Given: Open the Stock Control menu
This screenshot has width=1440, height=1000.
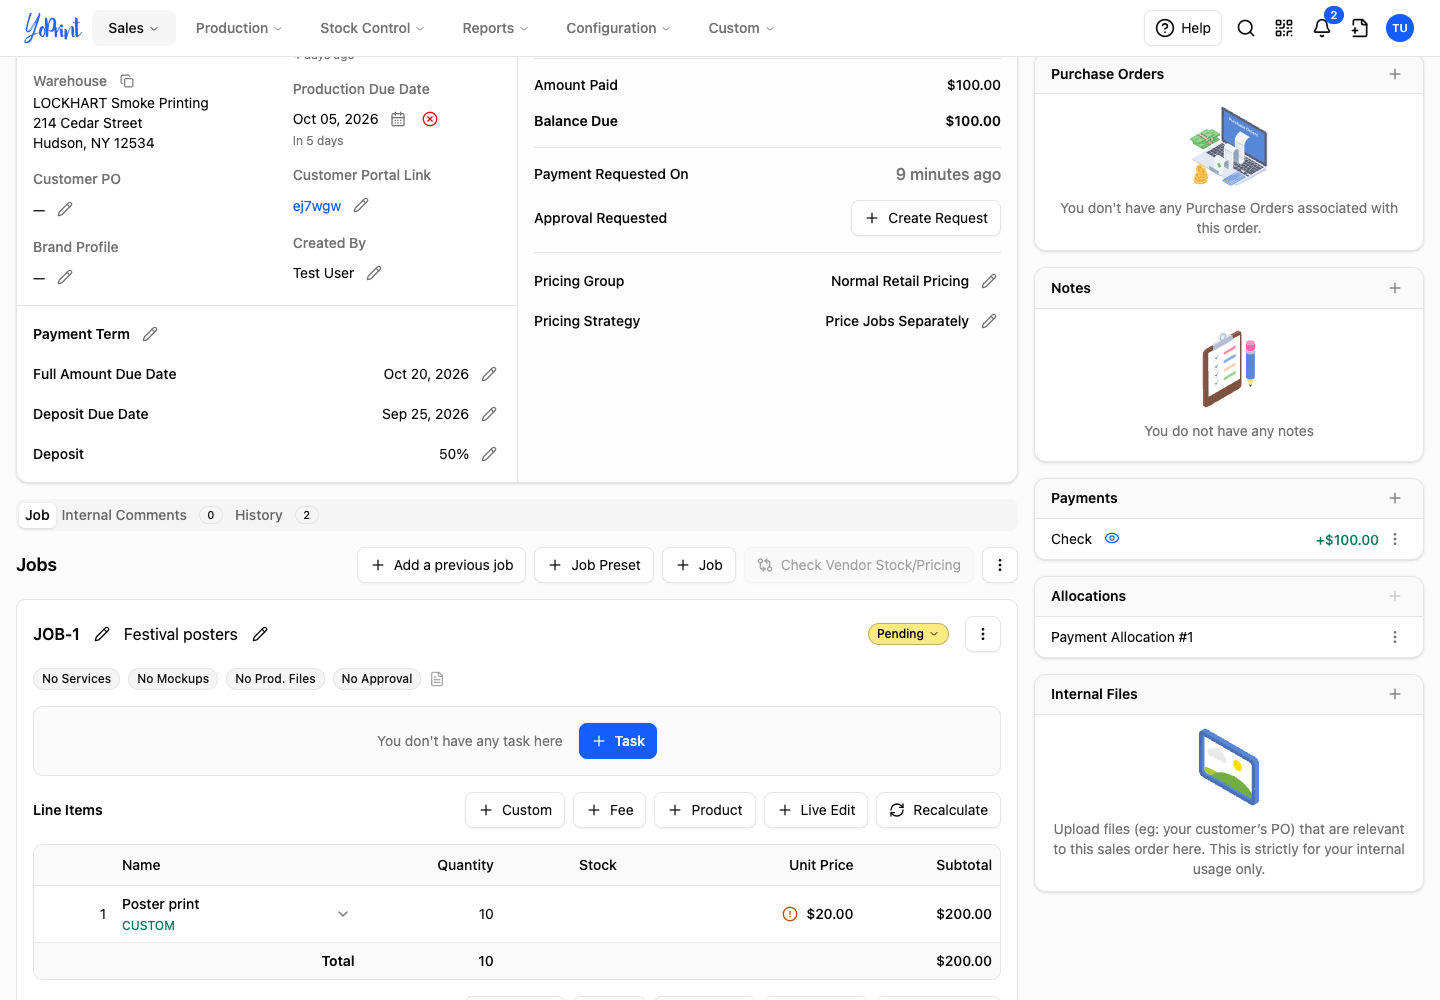Looking at the screenshot, I should coord(372,28).
